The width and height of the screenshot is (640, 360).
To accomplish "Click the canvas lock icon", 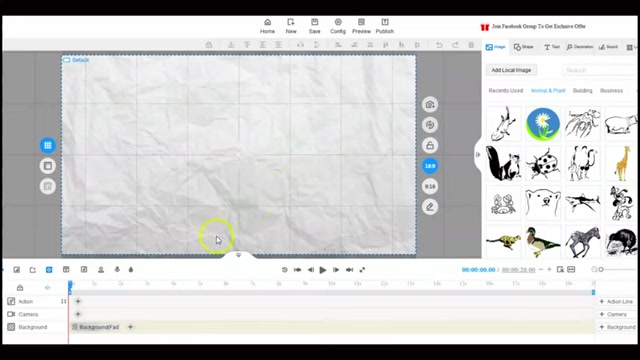I will pyautogui.click(x=430, y=145).
